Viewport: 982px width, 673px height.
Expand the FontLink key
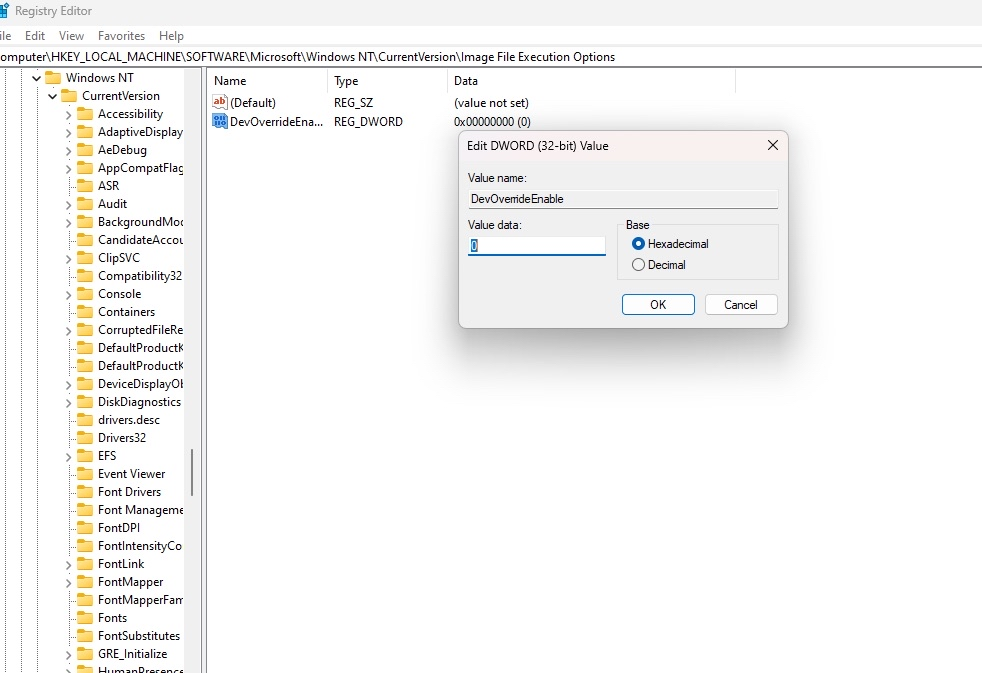tap(68, 565)
